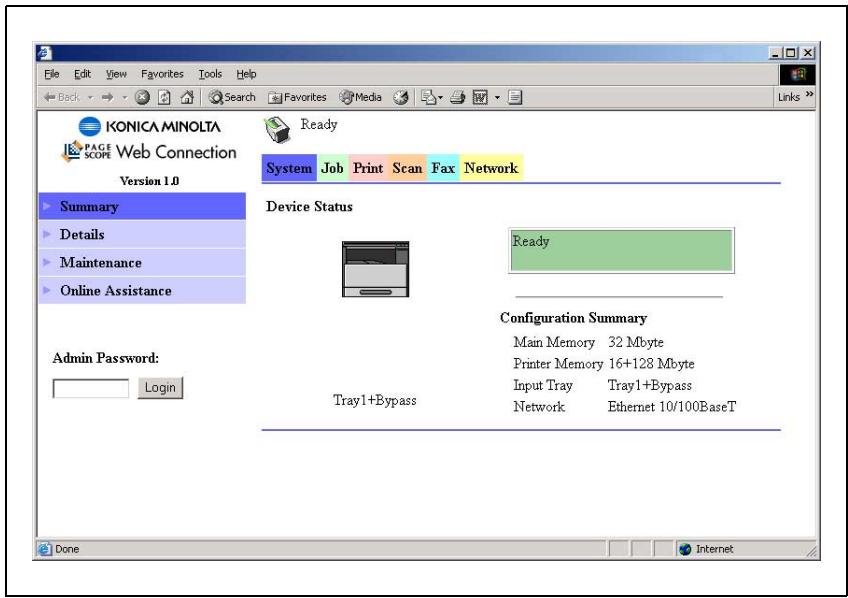
Task: Minimize the browser window
Action: tap(775, 53)
